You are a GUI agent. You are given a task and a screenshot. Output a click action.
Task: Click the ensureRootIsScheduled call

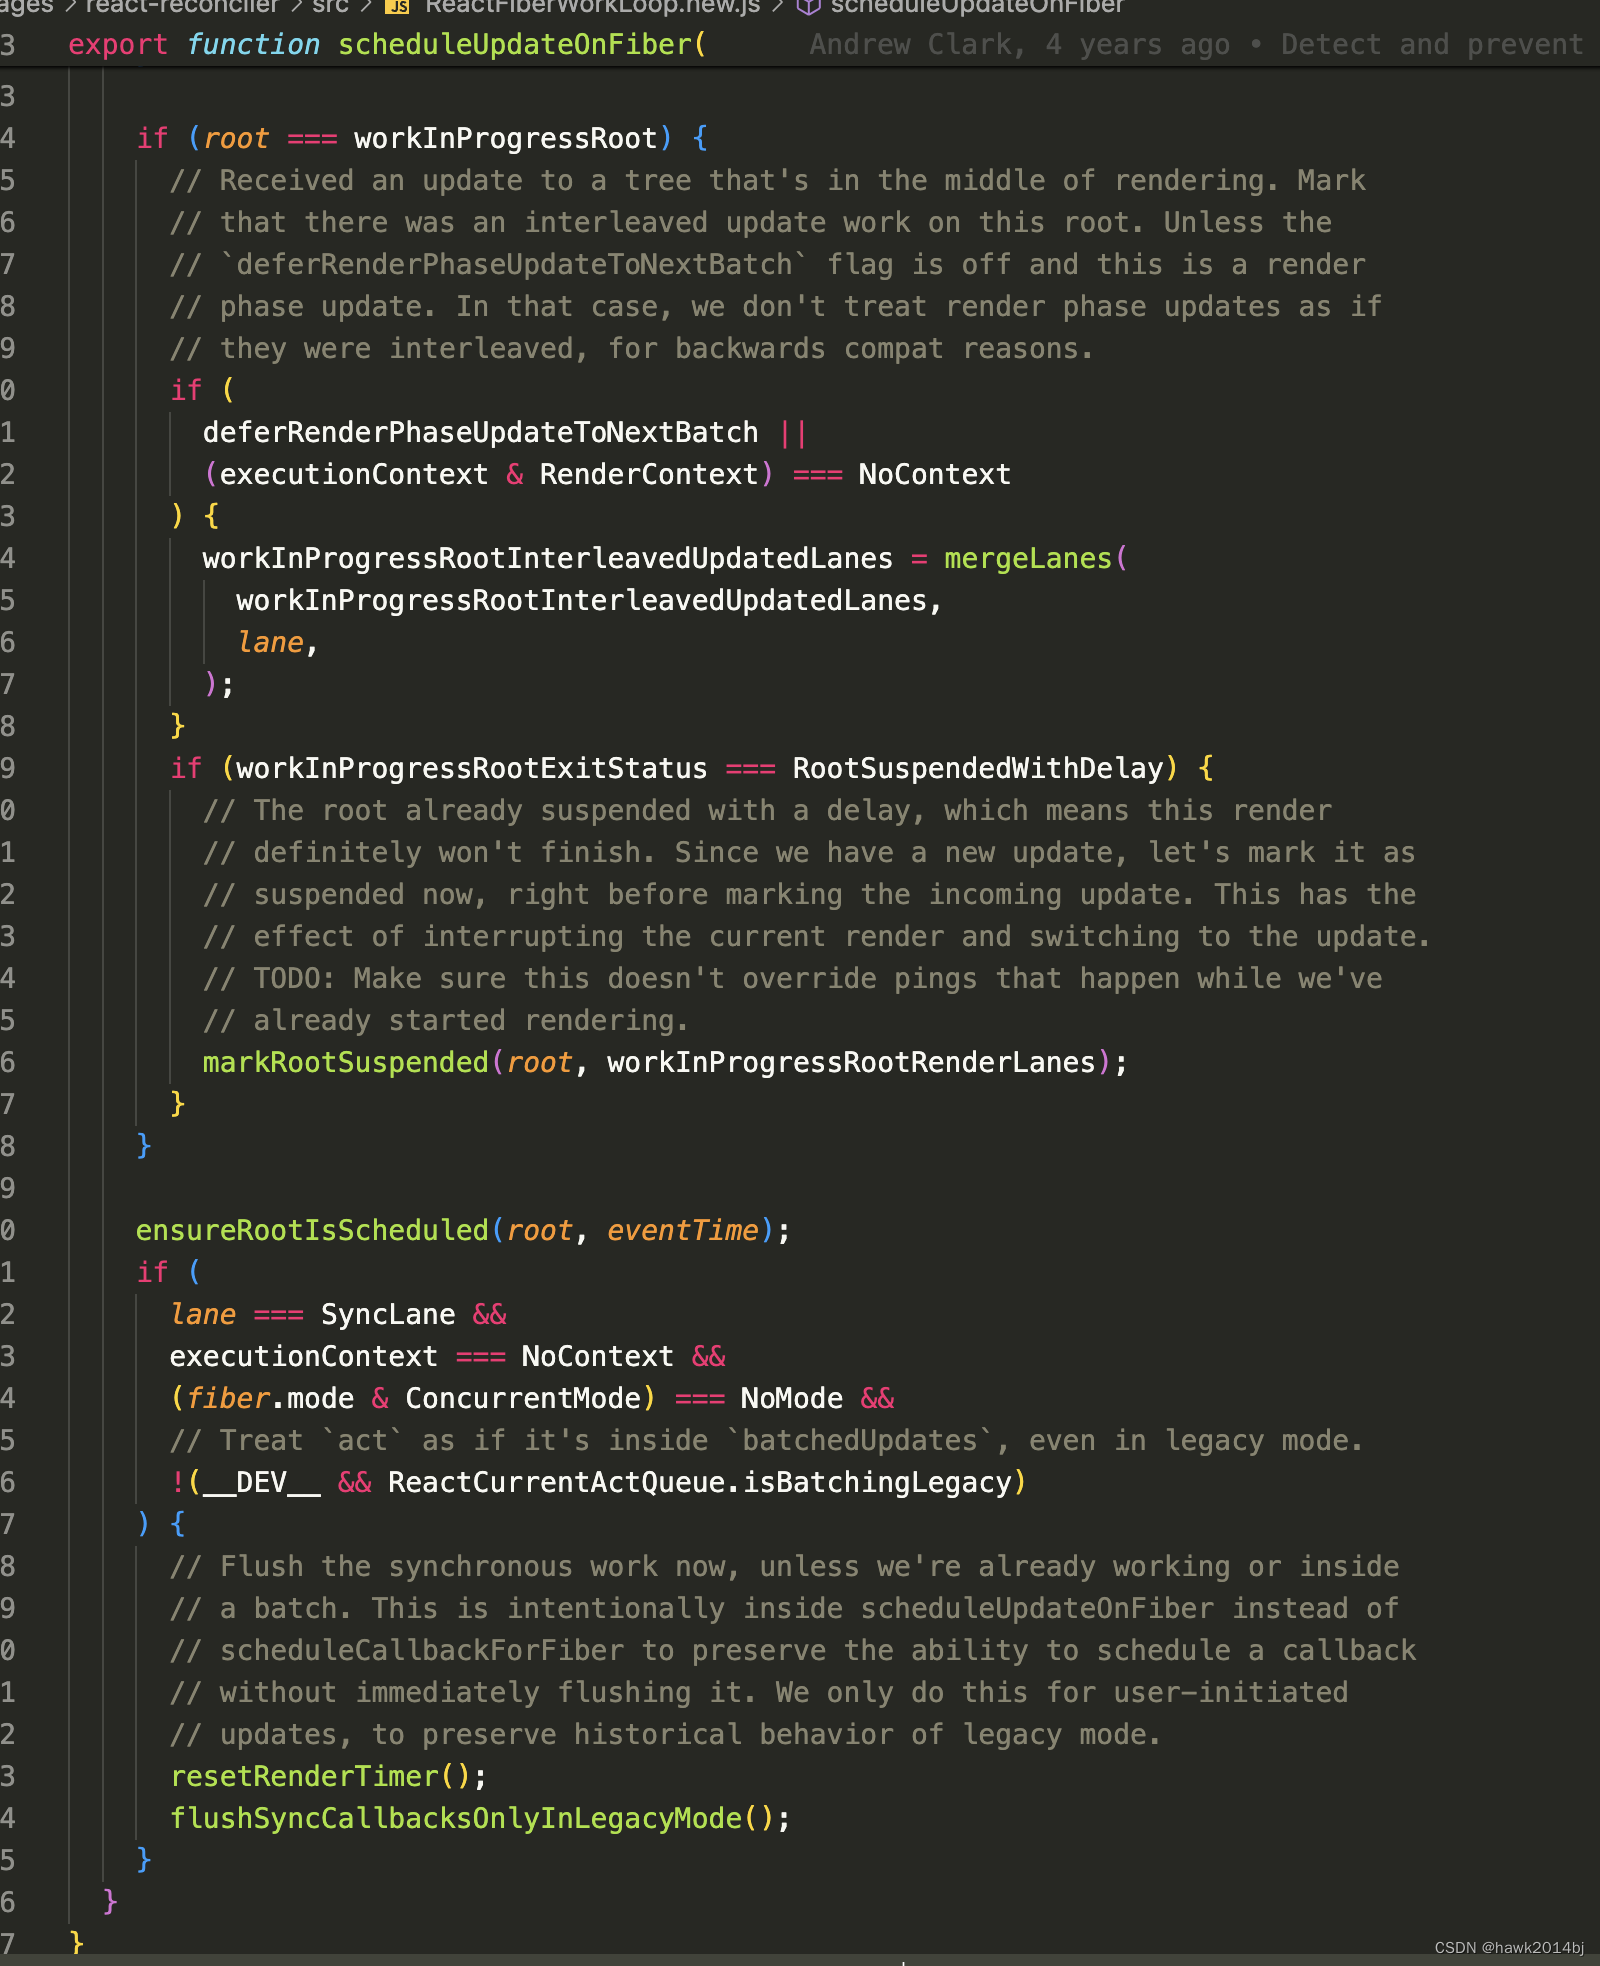click(312, 1230)
